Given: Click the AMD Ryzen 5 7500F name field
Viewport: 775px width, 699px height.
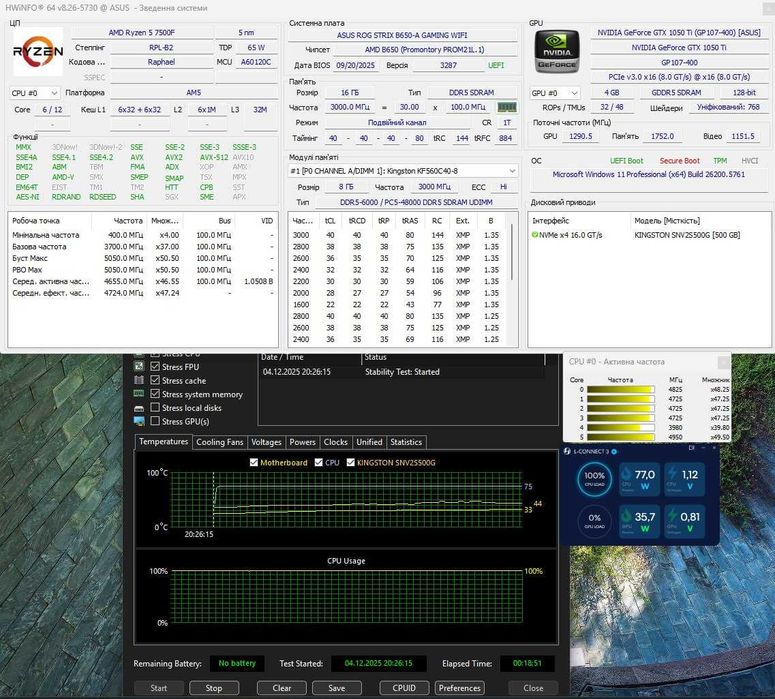Looking at the screenshot, I should (142, 33).
